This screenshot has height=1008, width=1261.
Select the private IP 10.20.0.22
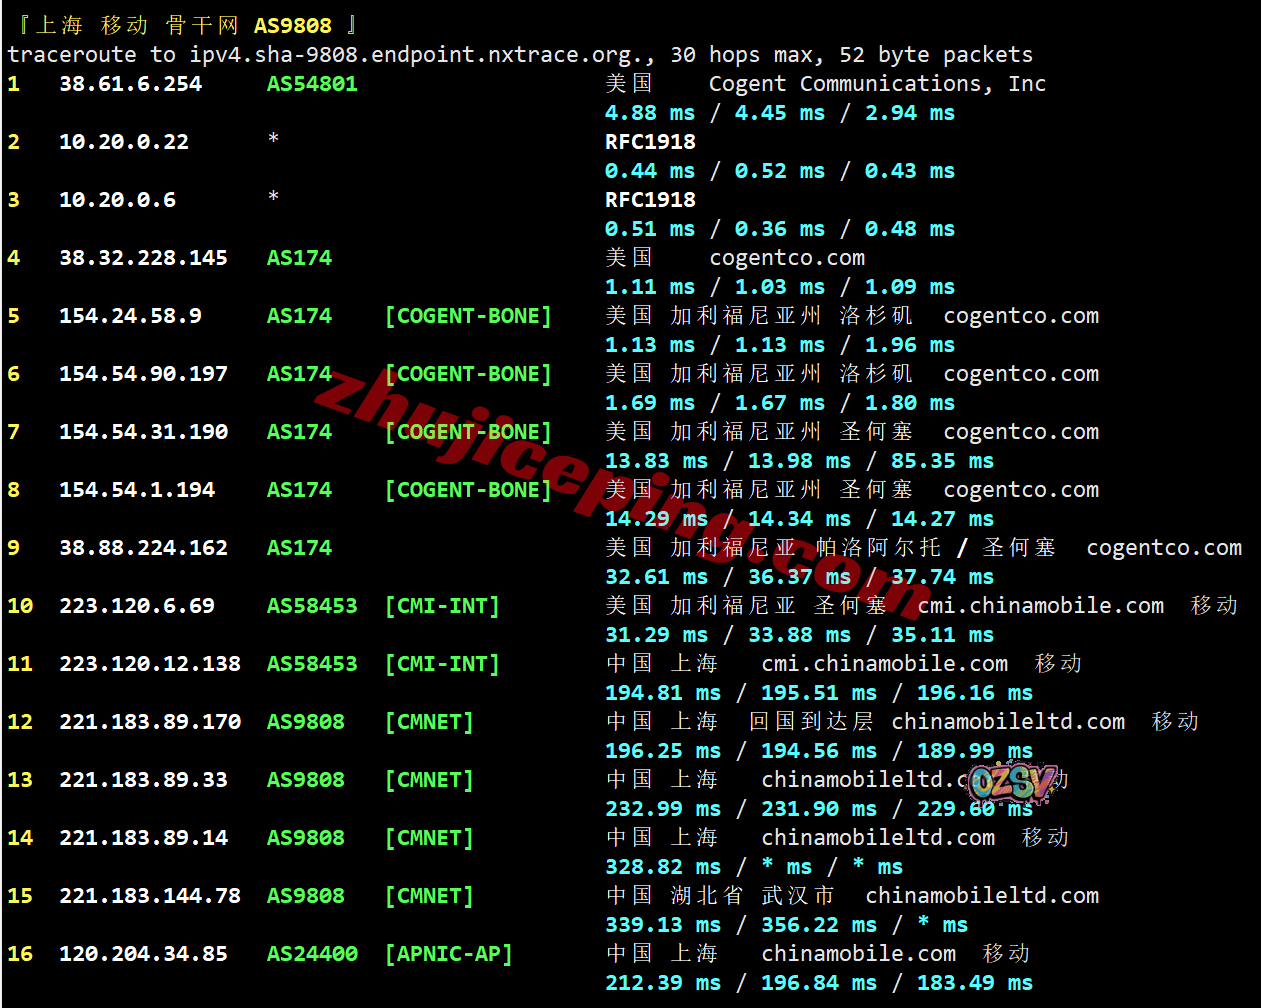point(124,142)
